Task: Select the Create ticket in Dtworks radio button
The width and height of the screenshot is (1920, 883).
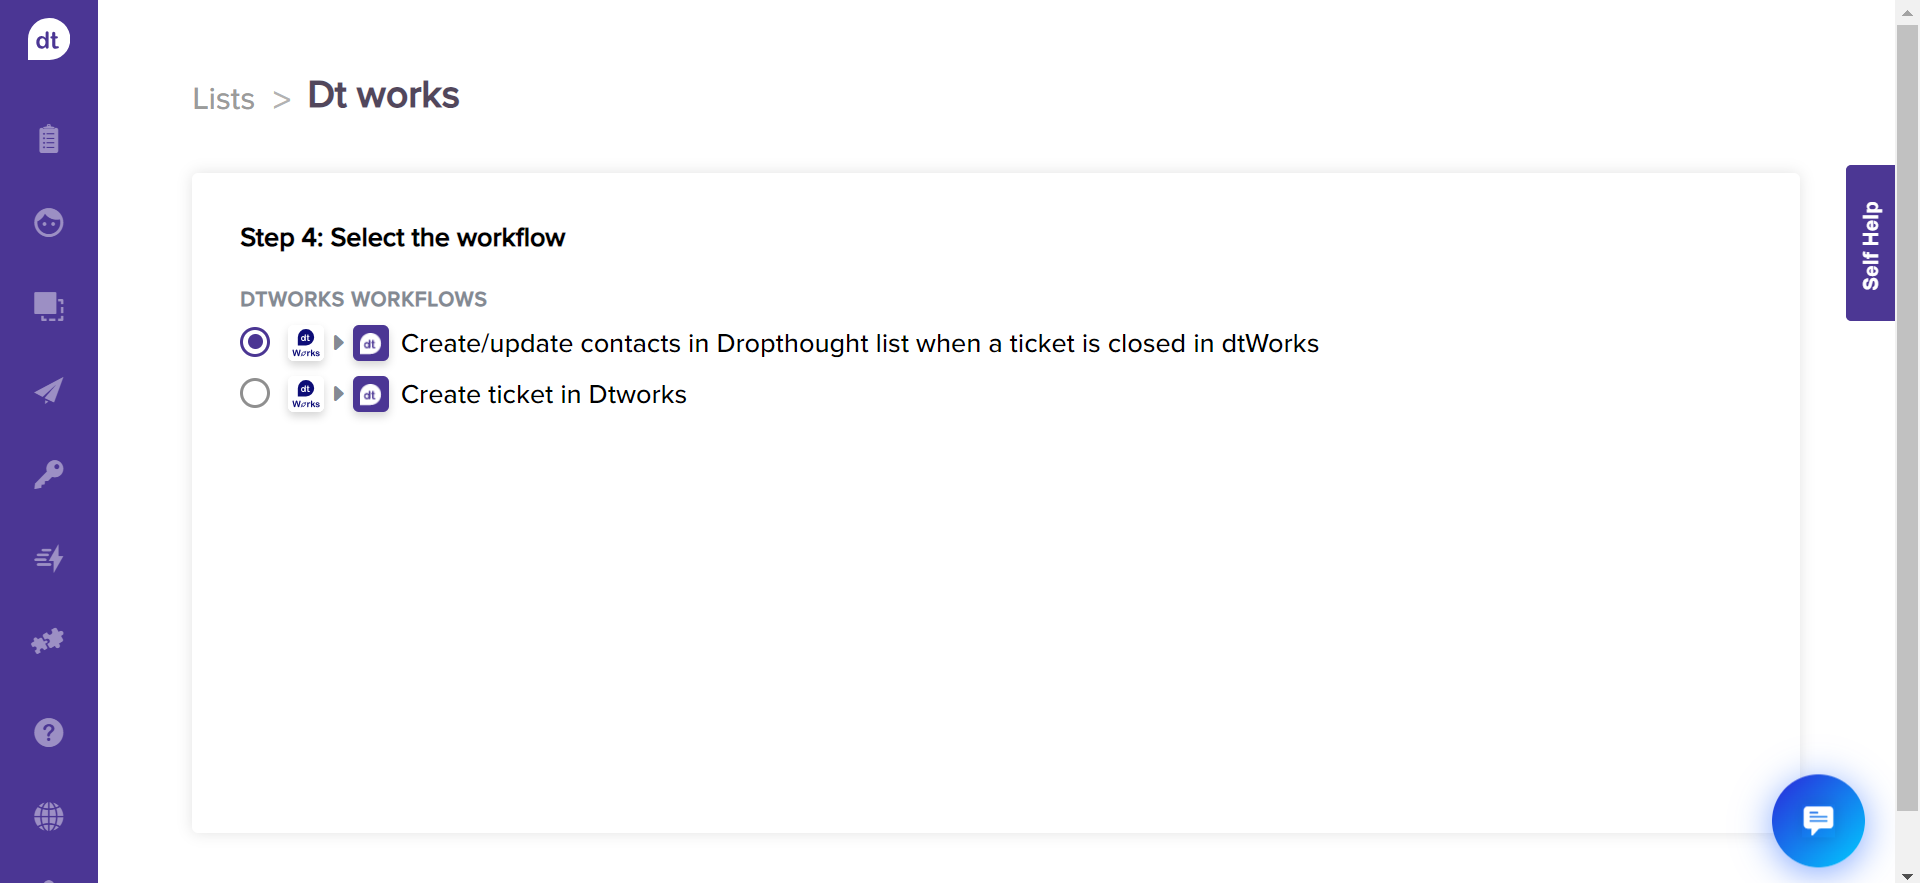Action: pyautogui.click(x=254, y=393)
